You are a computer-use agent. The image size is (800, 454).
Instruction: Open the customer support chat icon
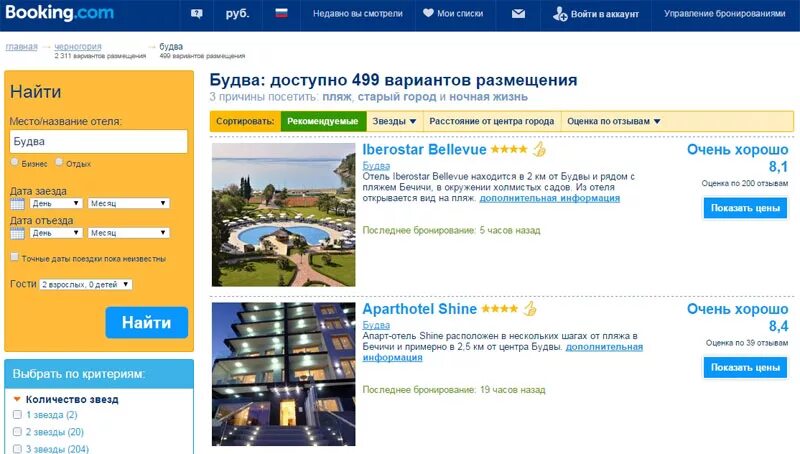click(196, 14)
